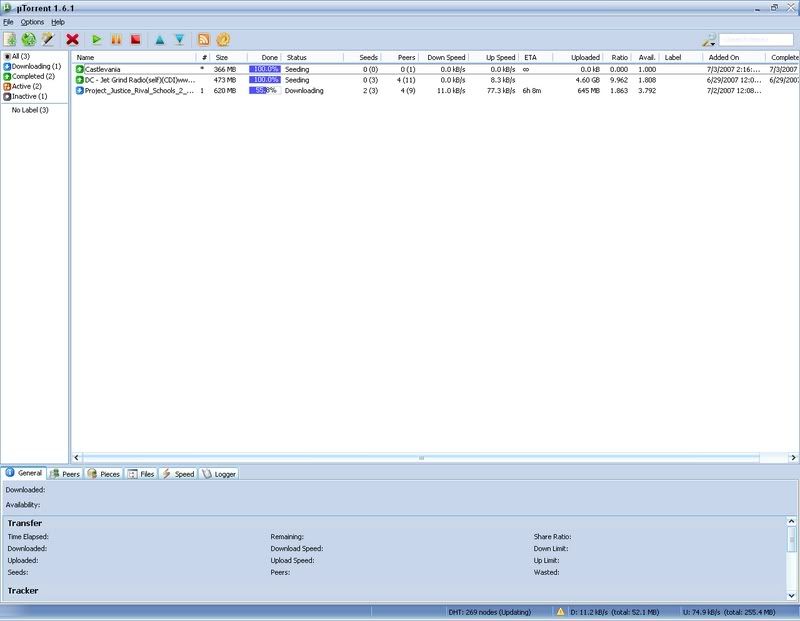800x621 pixels.
Task: Open the RSS Downloader icon
Action: pyautogui.click(x=204, y=39)
